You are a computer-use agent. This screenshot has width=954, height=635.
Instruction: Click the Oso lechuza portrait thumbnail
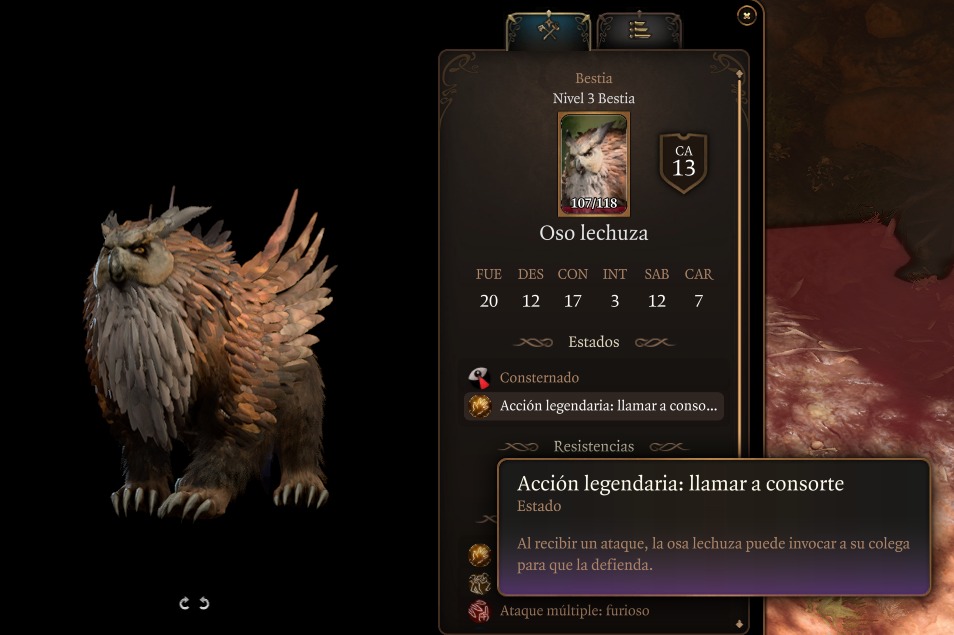click(x=594, y=164)
